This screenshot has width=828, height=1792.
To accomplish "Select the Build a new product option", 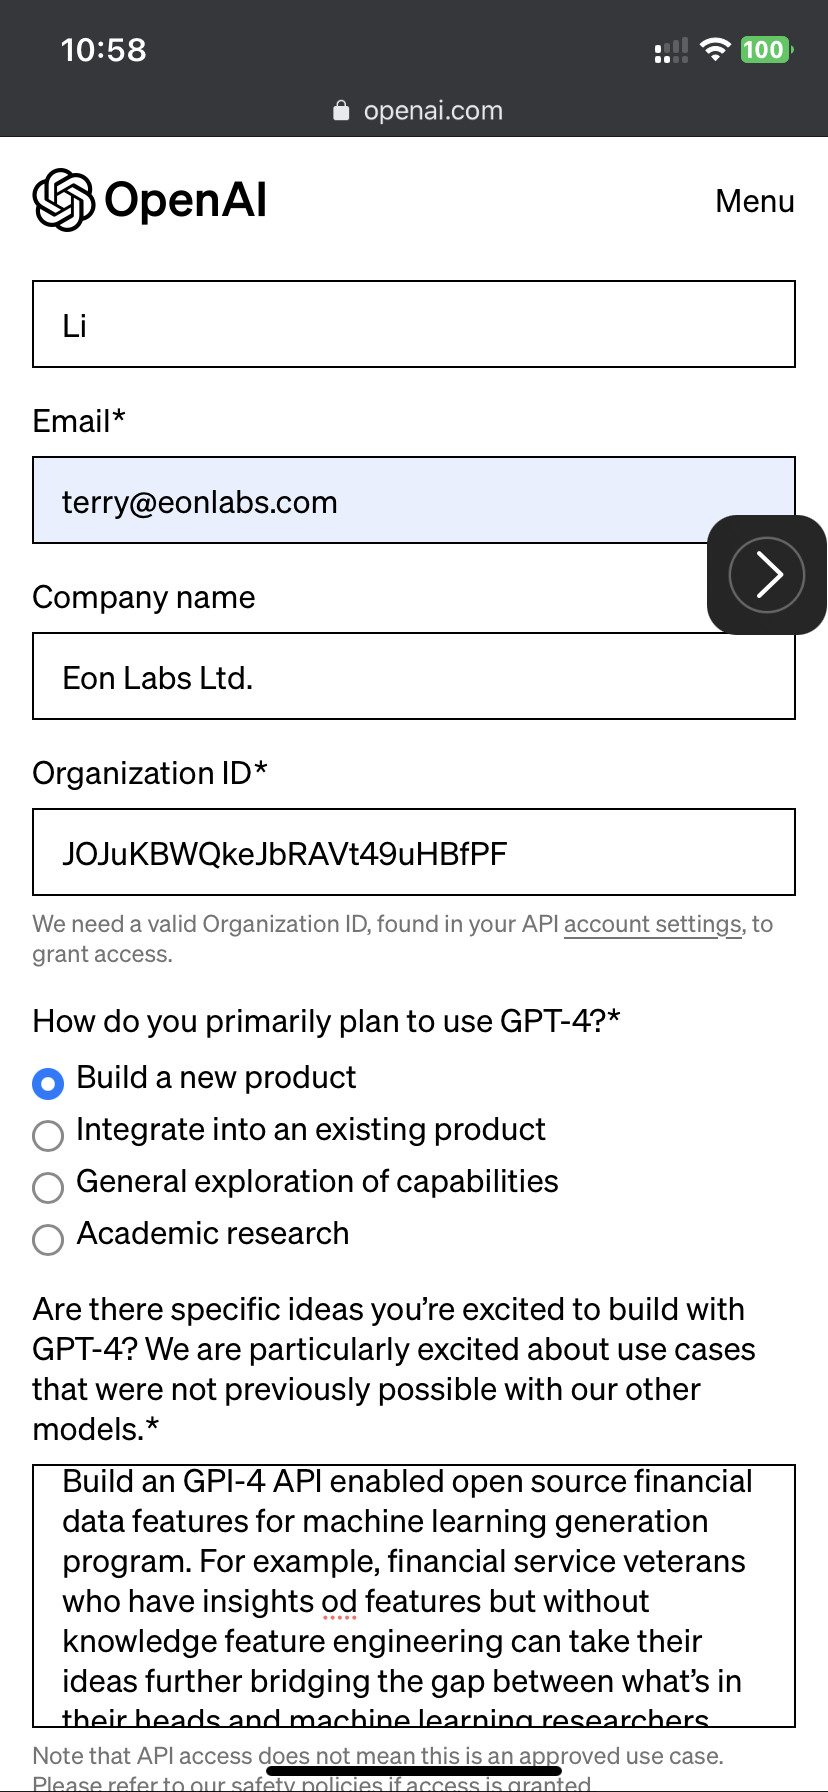I will tap(48, 1083).
